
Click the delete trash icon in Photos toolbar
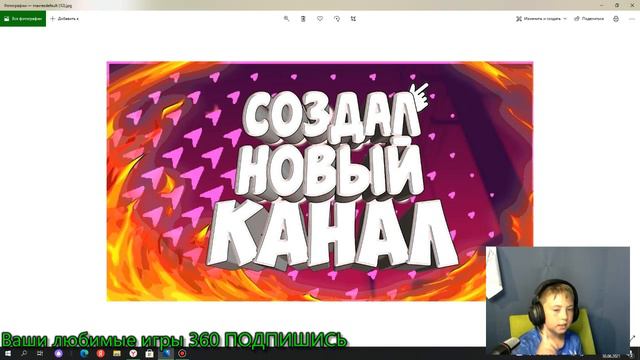tap(303, 19)
